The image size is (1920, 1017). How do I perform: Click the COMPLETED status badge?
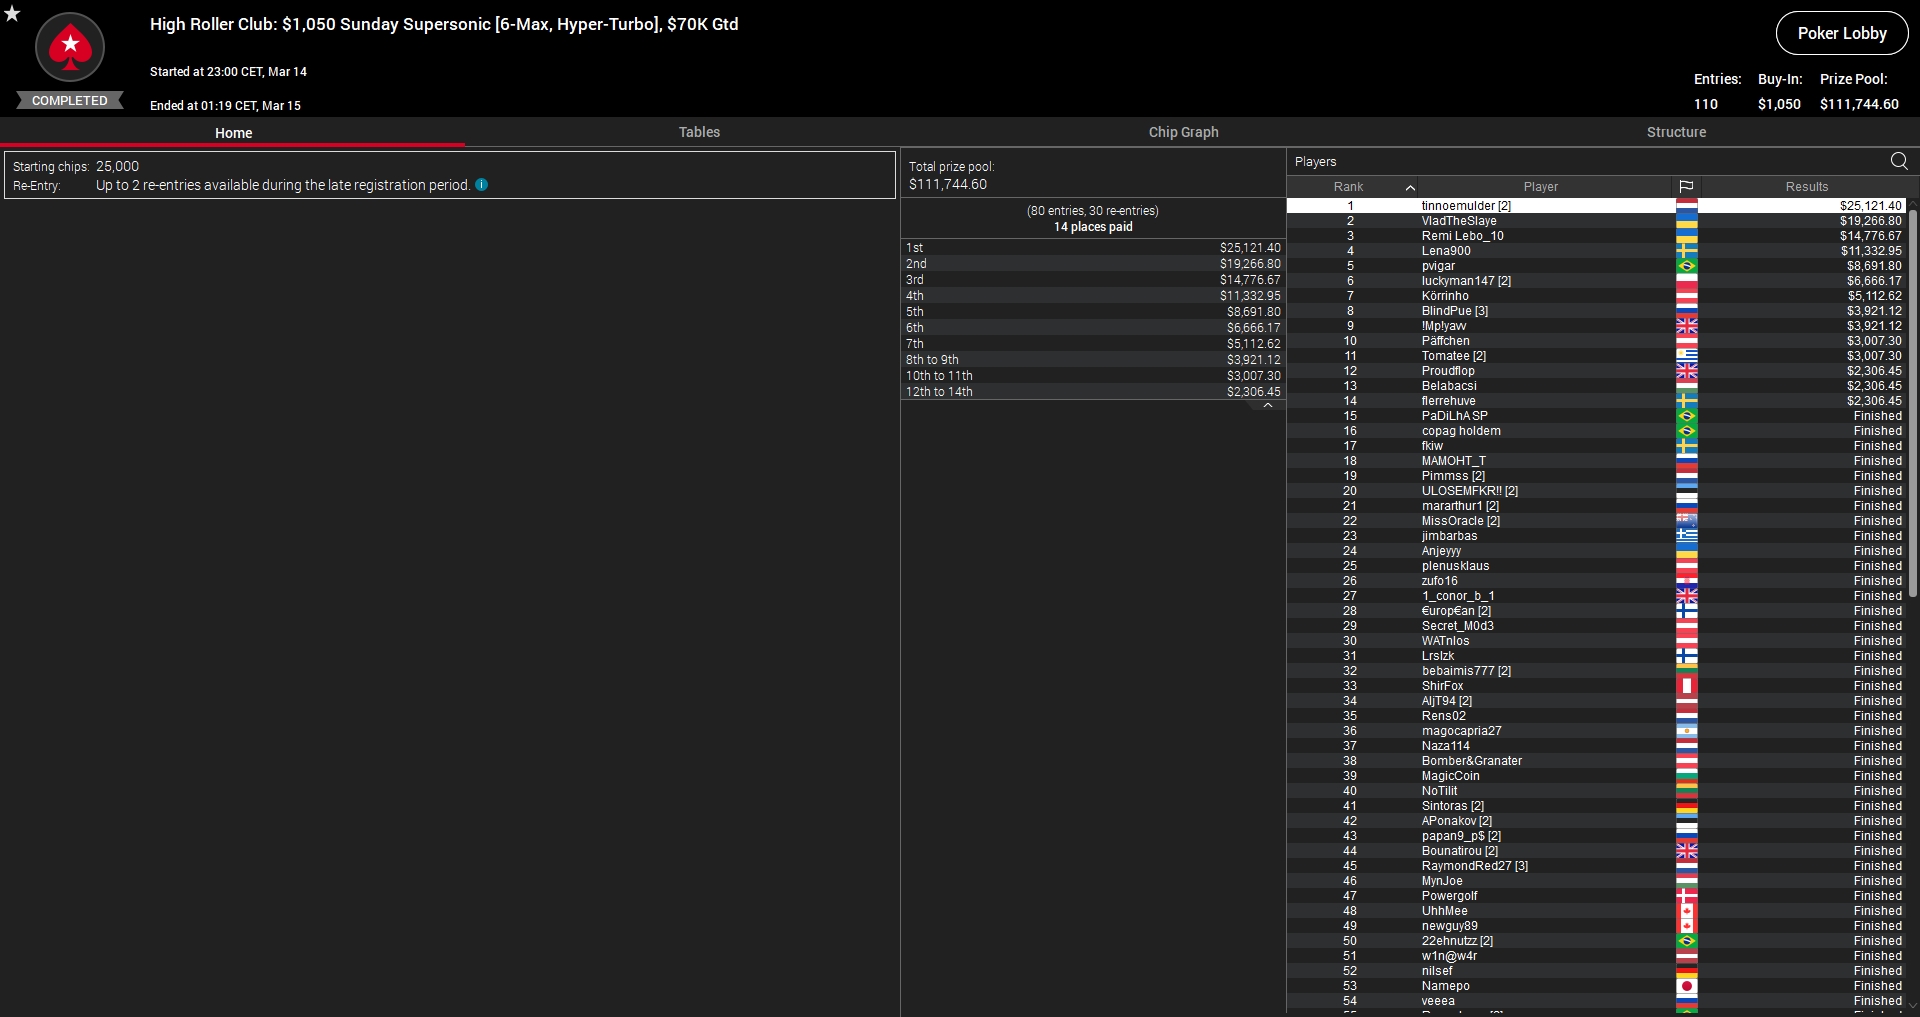coord(70,101)
